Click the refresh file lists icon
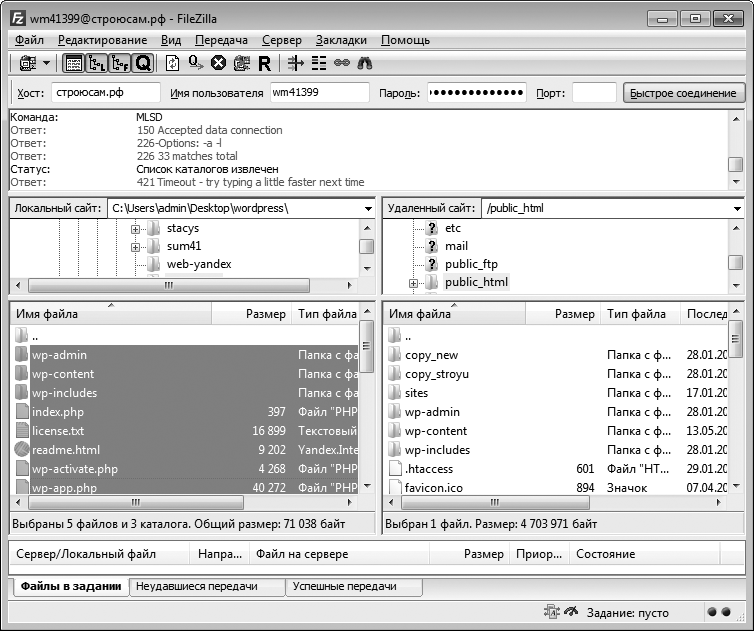The height and width of the screenshot is (631, 754). pyautogui.click(x=173, y=63)
